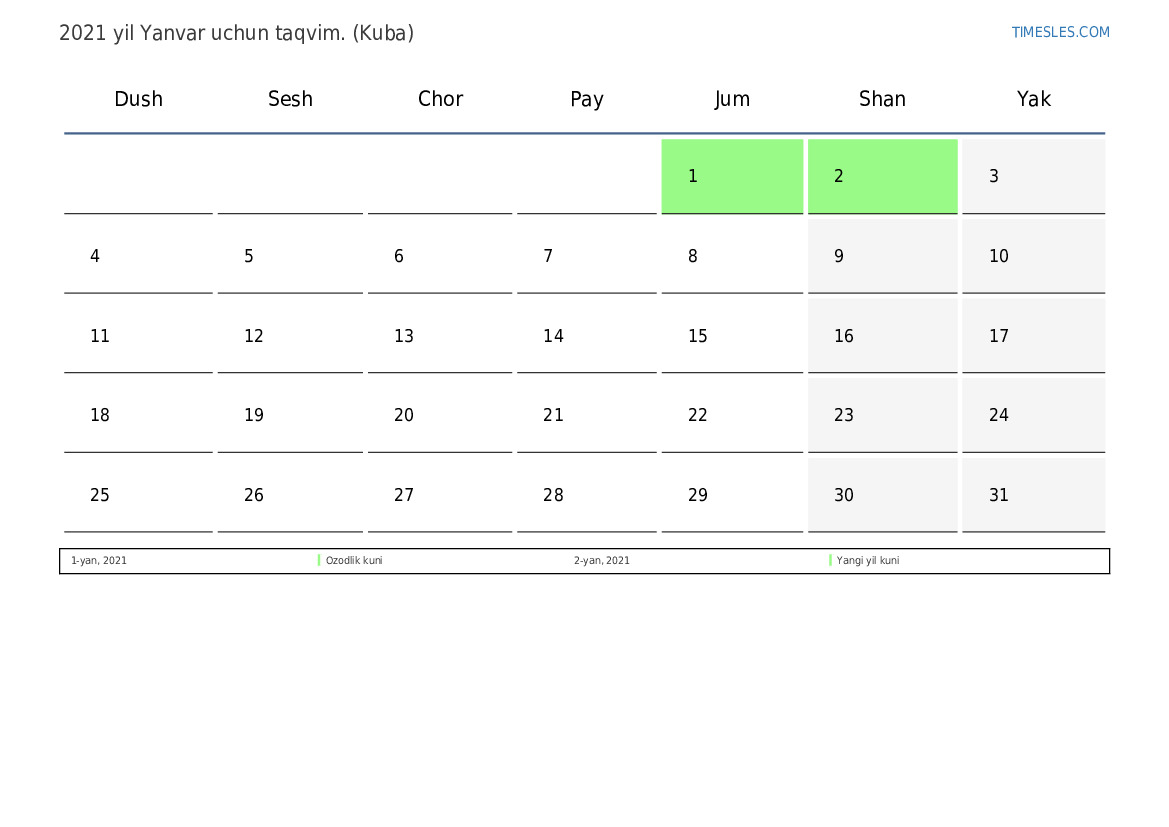Select day 19 in the calendar
The image size is (1169, 827).
tap(290, 415)
